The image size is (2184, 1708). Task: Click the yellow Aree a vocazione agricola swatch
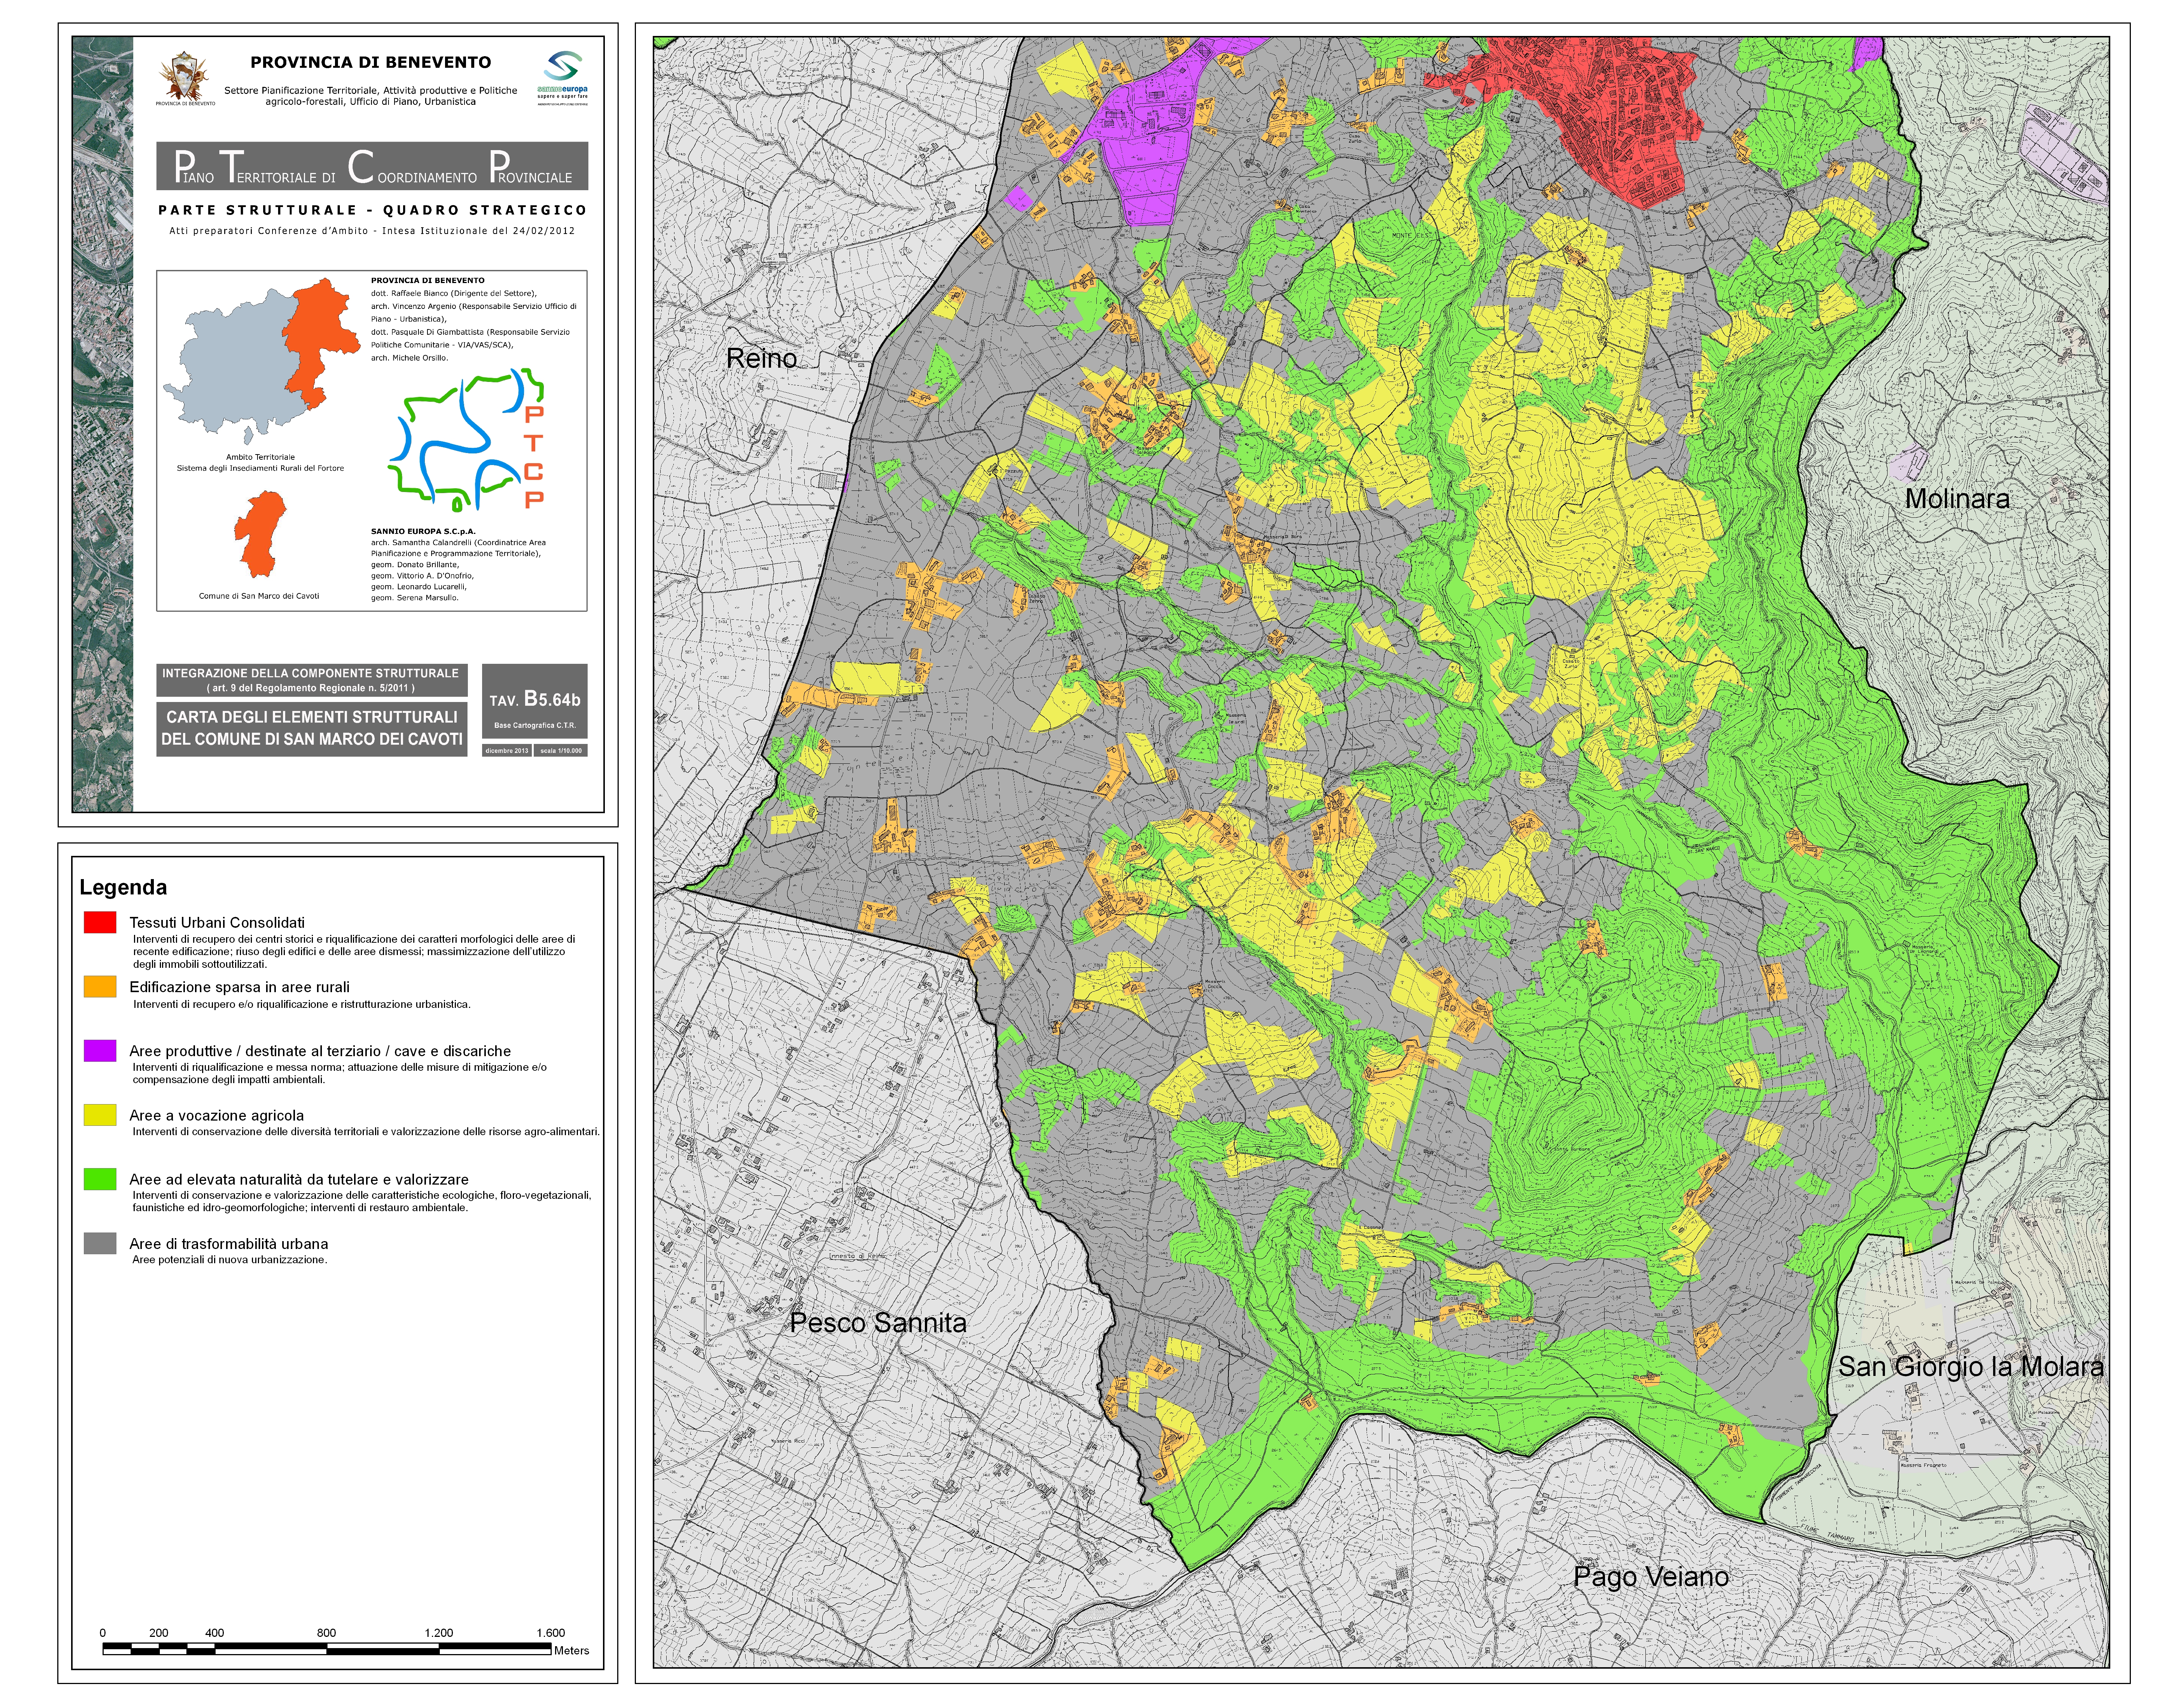point(100,1115)
